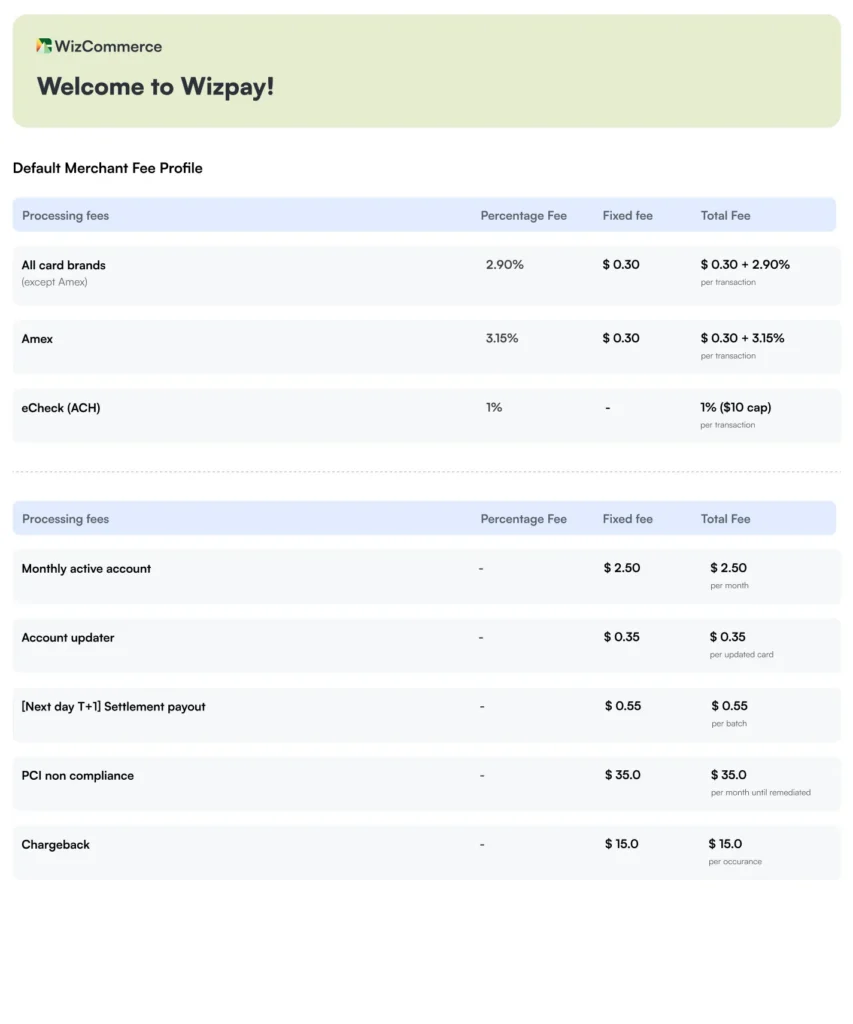Click the WizCommerce brand name text

108,46
